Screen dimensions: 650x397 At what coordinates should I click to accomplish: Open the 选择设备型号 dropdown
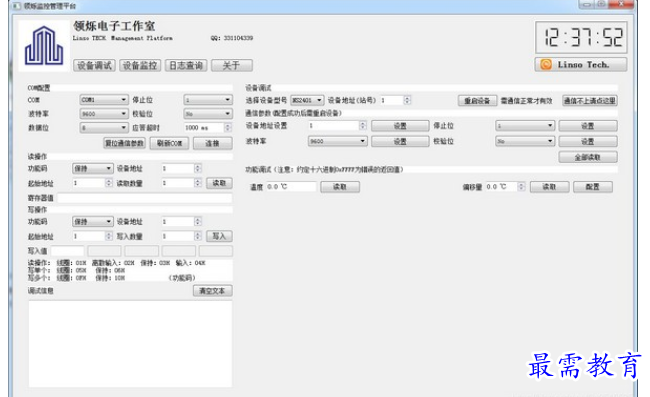pyautogui.click(x=307, y=100)
